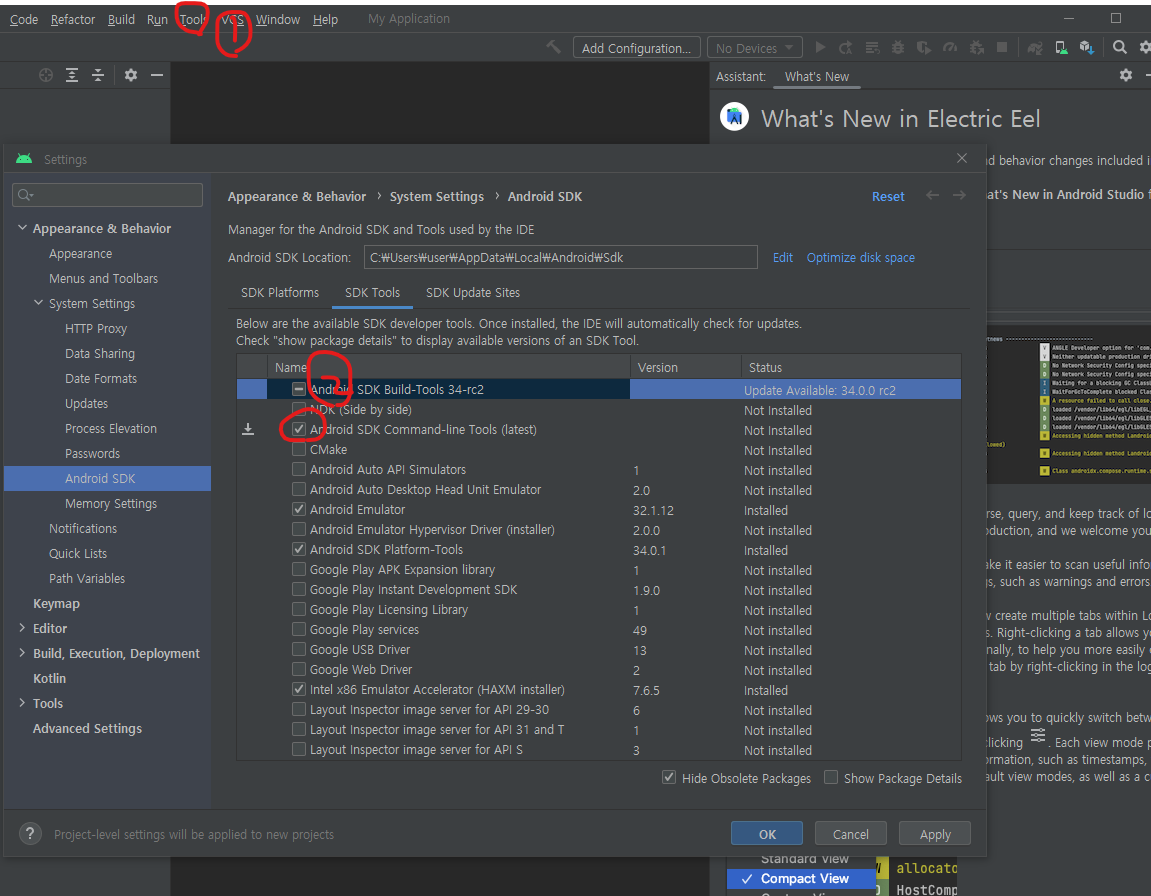Click the Reset link
This screenshot has height=896, width=1151.
887,196
